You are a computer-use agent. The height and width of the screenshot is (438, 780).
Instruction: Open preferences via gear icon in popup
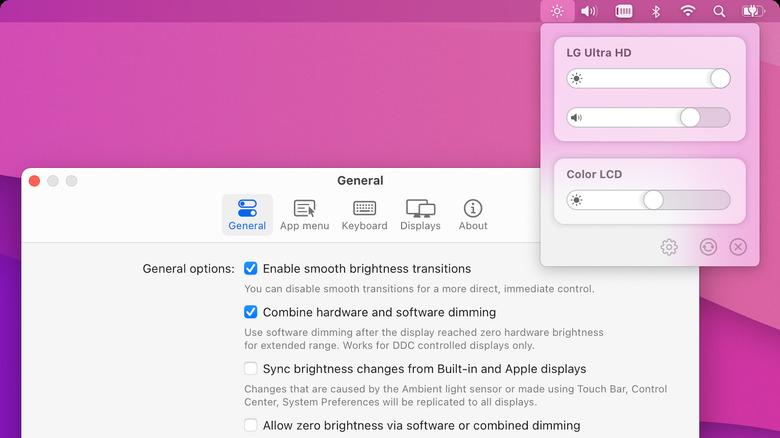[669, 247]
